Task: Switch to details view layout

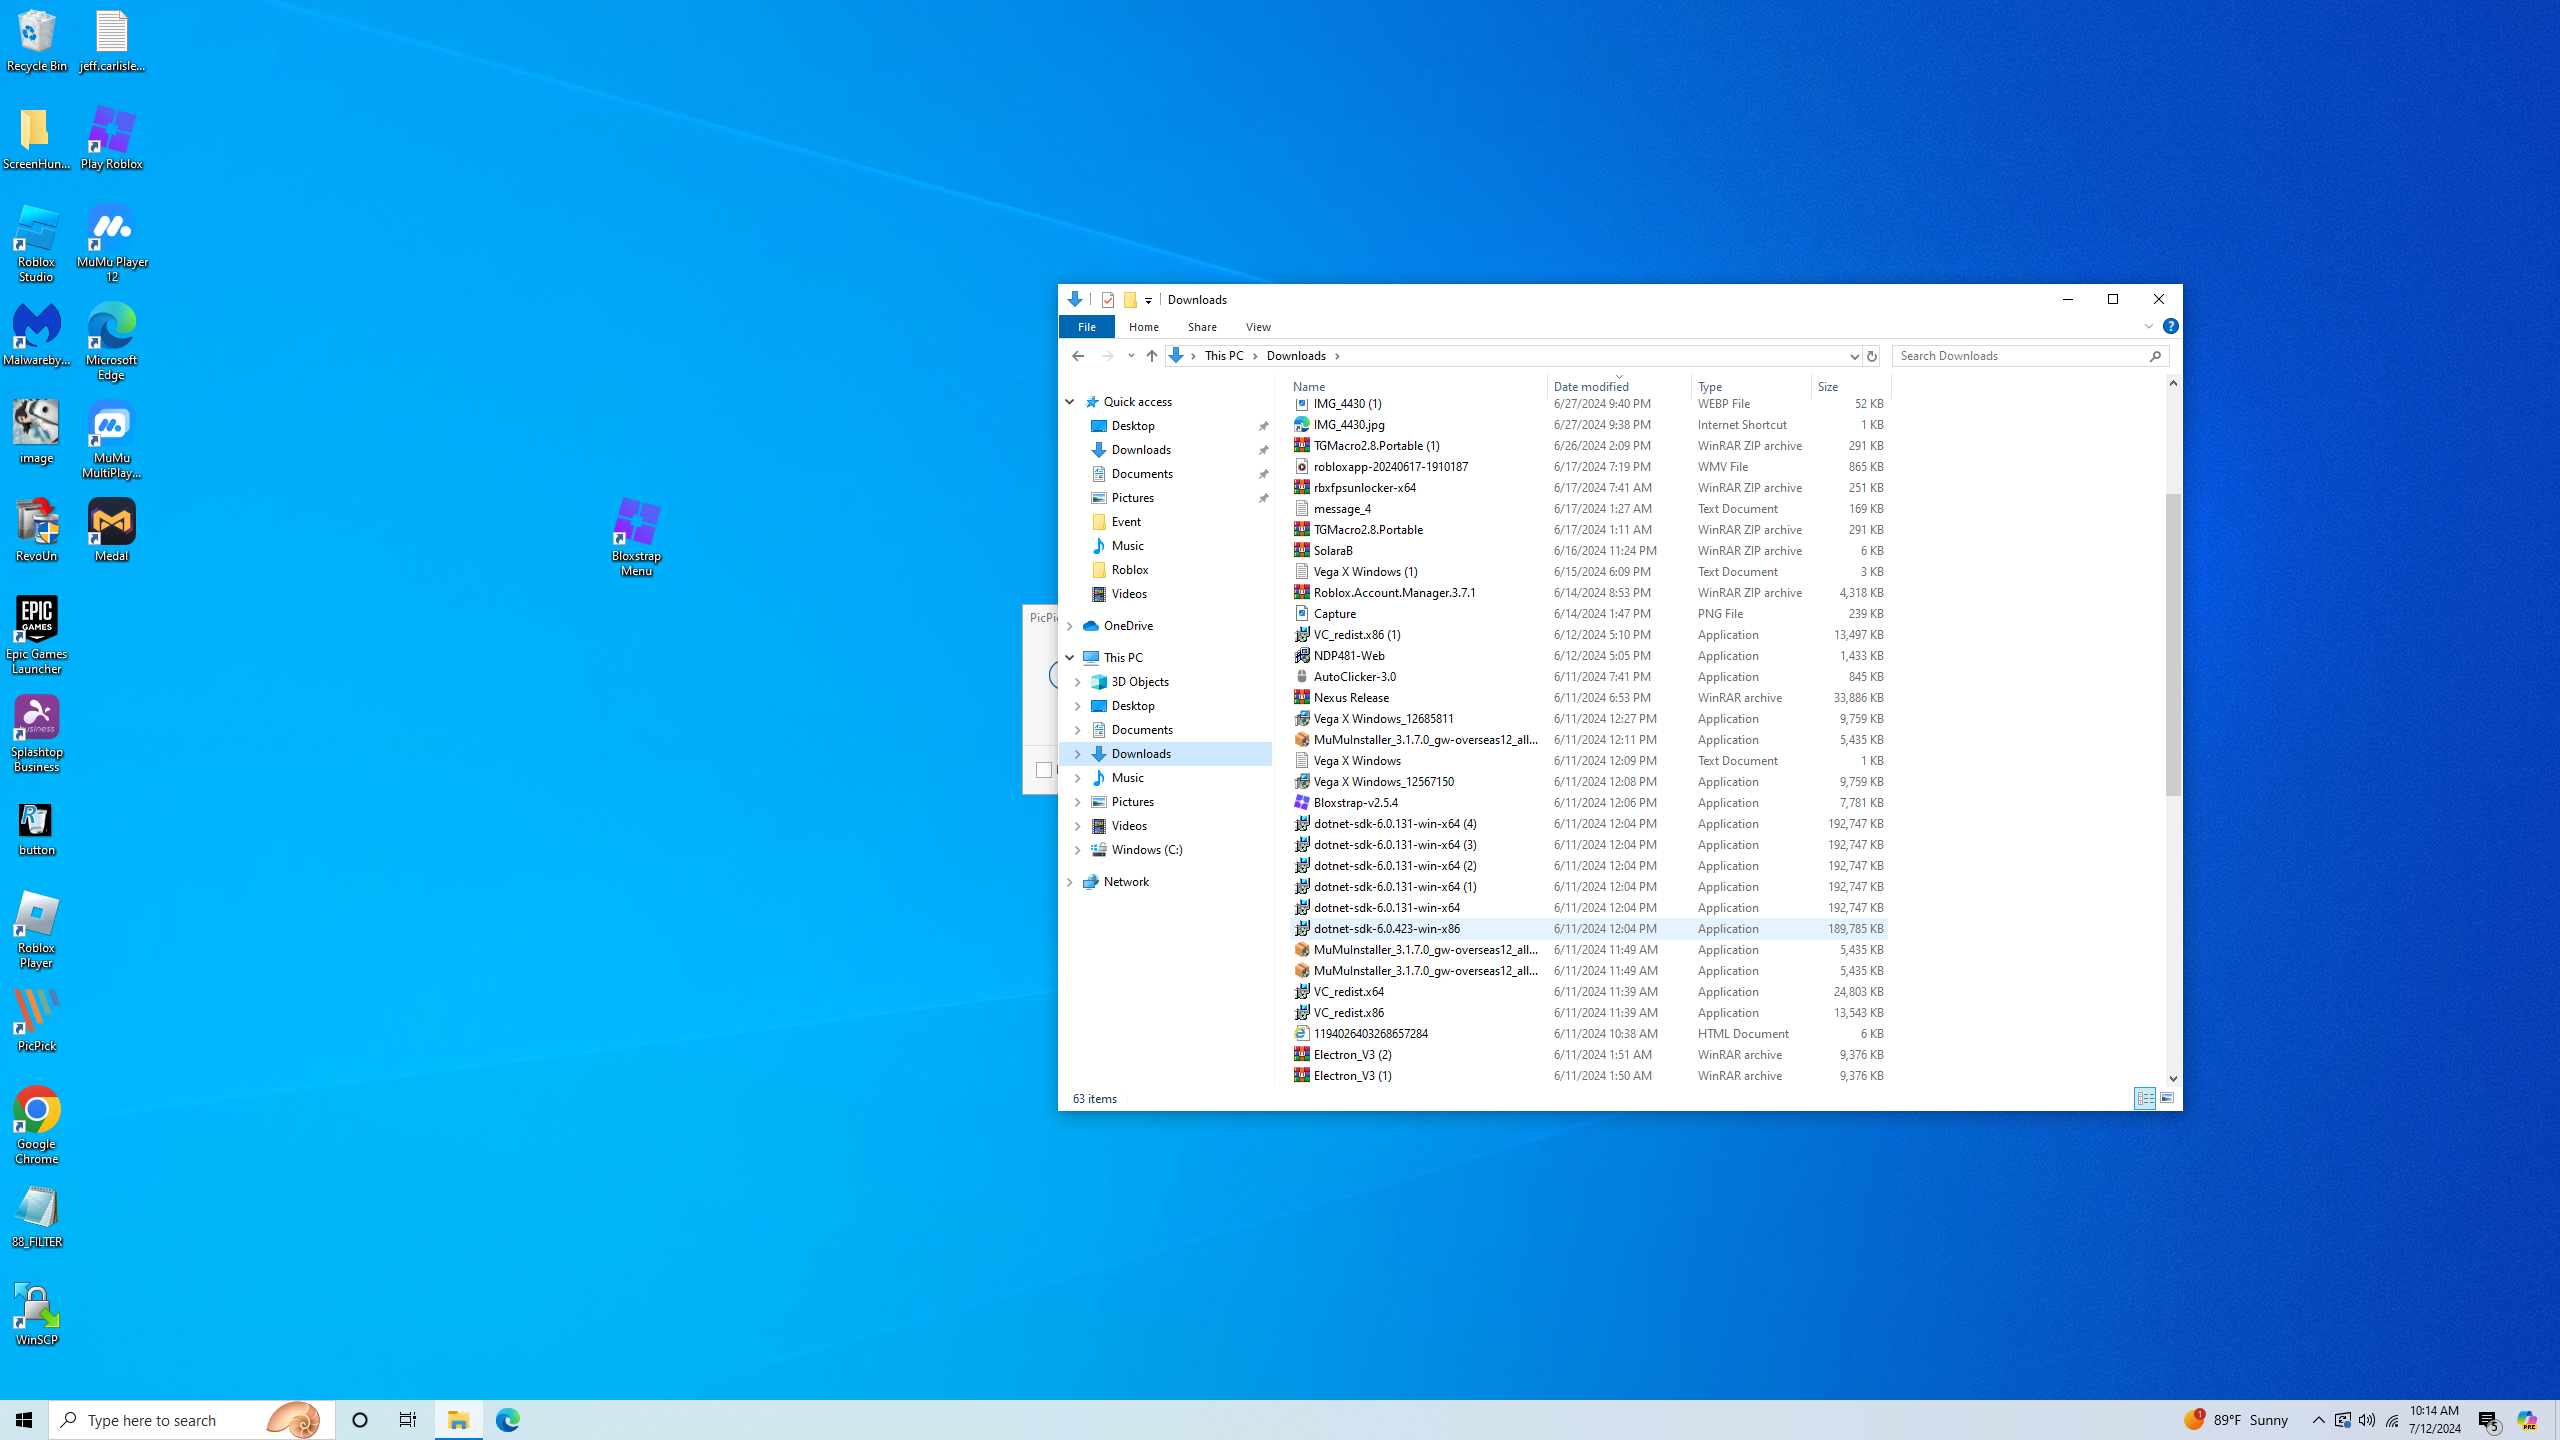Action: click(x=2144, y=1098)
